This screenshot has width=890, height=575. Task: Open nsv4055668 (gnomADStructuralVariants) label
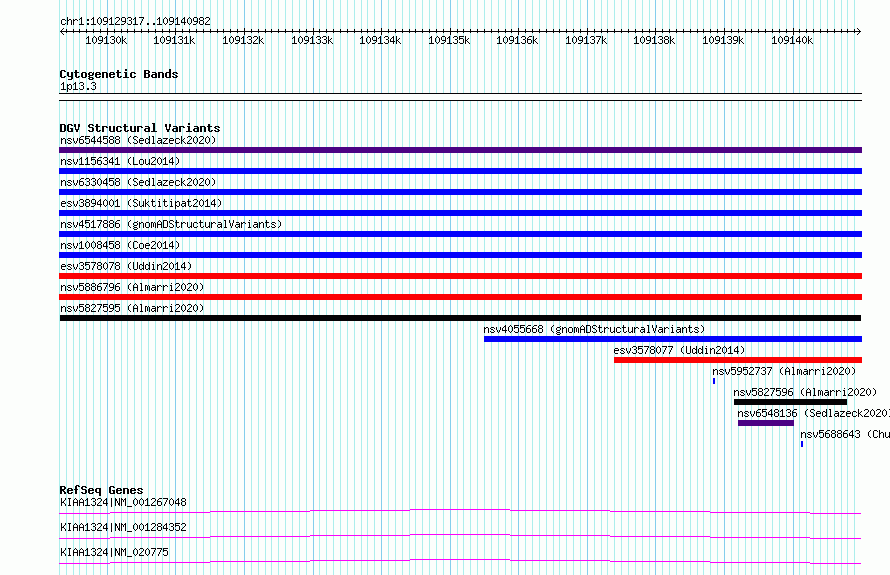click(x=594, y=329)
